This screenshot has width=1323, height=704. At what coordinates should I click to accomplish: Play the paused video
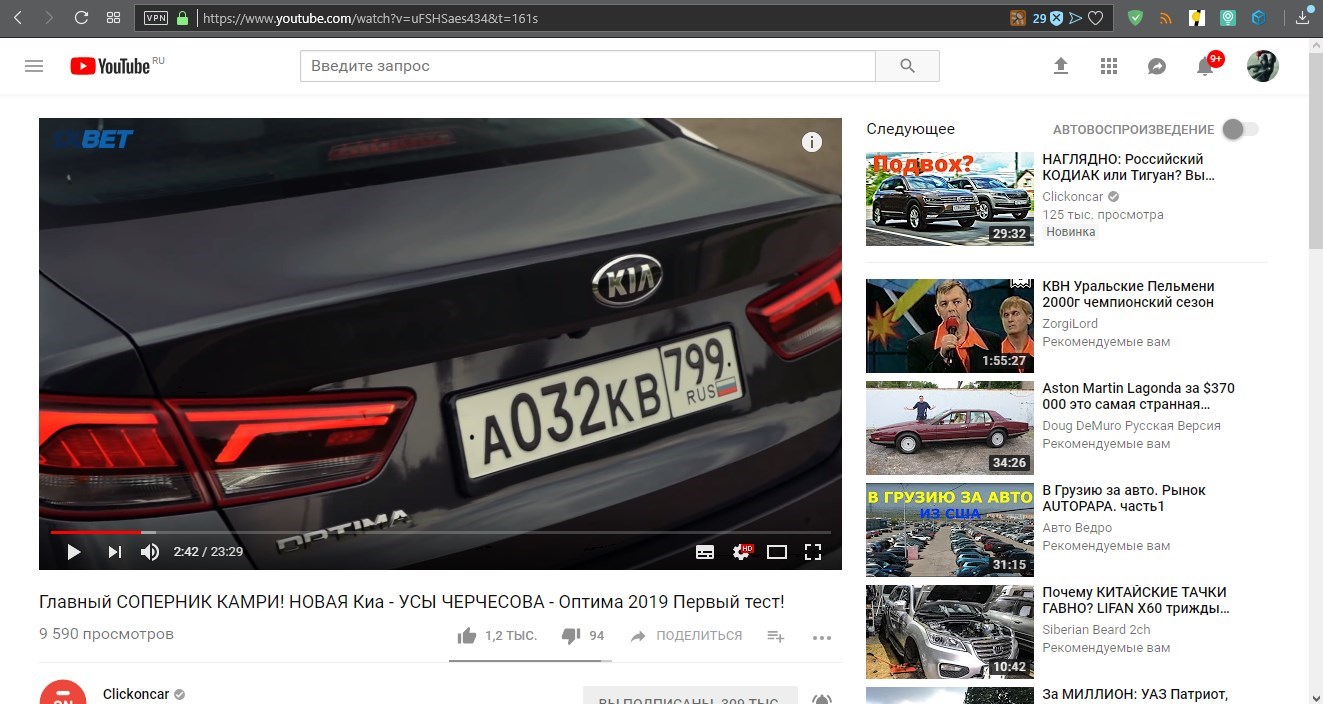click(74, 552)
